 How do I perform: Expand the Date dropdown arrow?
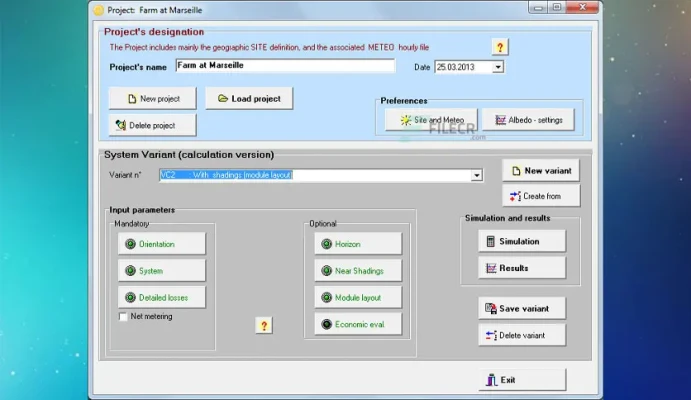[x=498, y=67]
